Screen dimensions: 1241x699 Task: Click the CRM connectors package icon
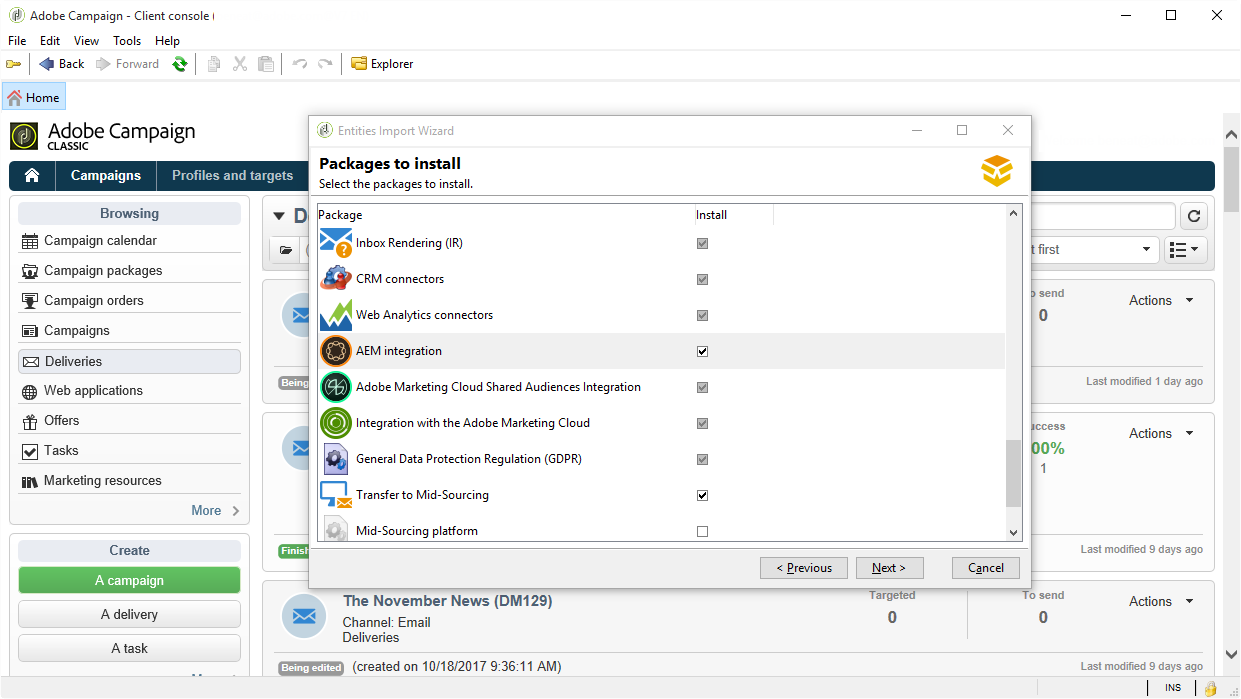[336, 279]
